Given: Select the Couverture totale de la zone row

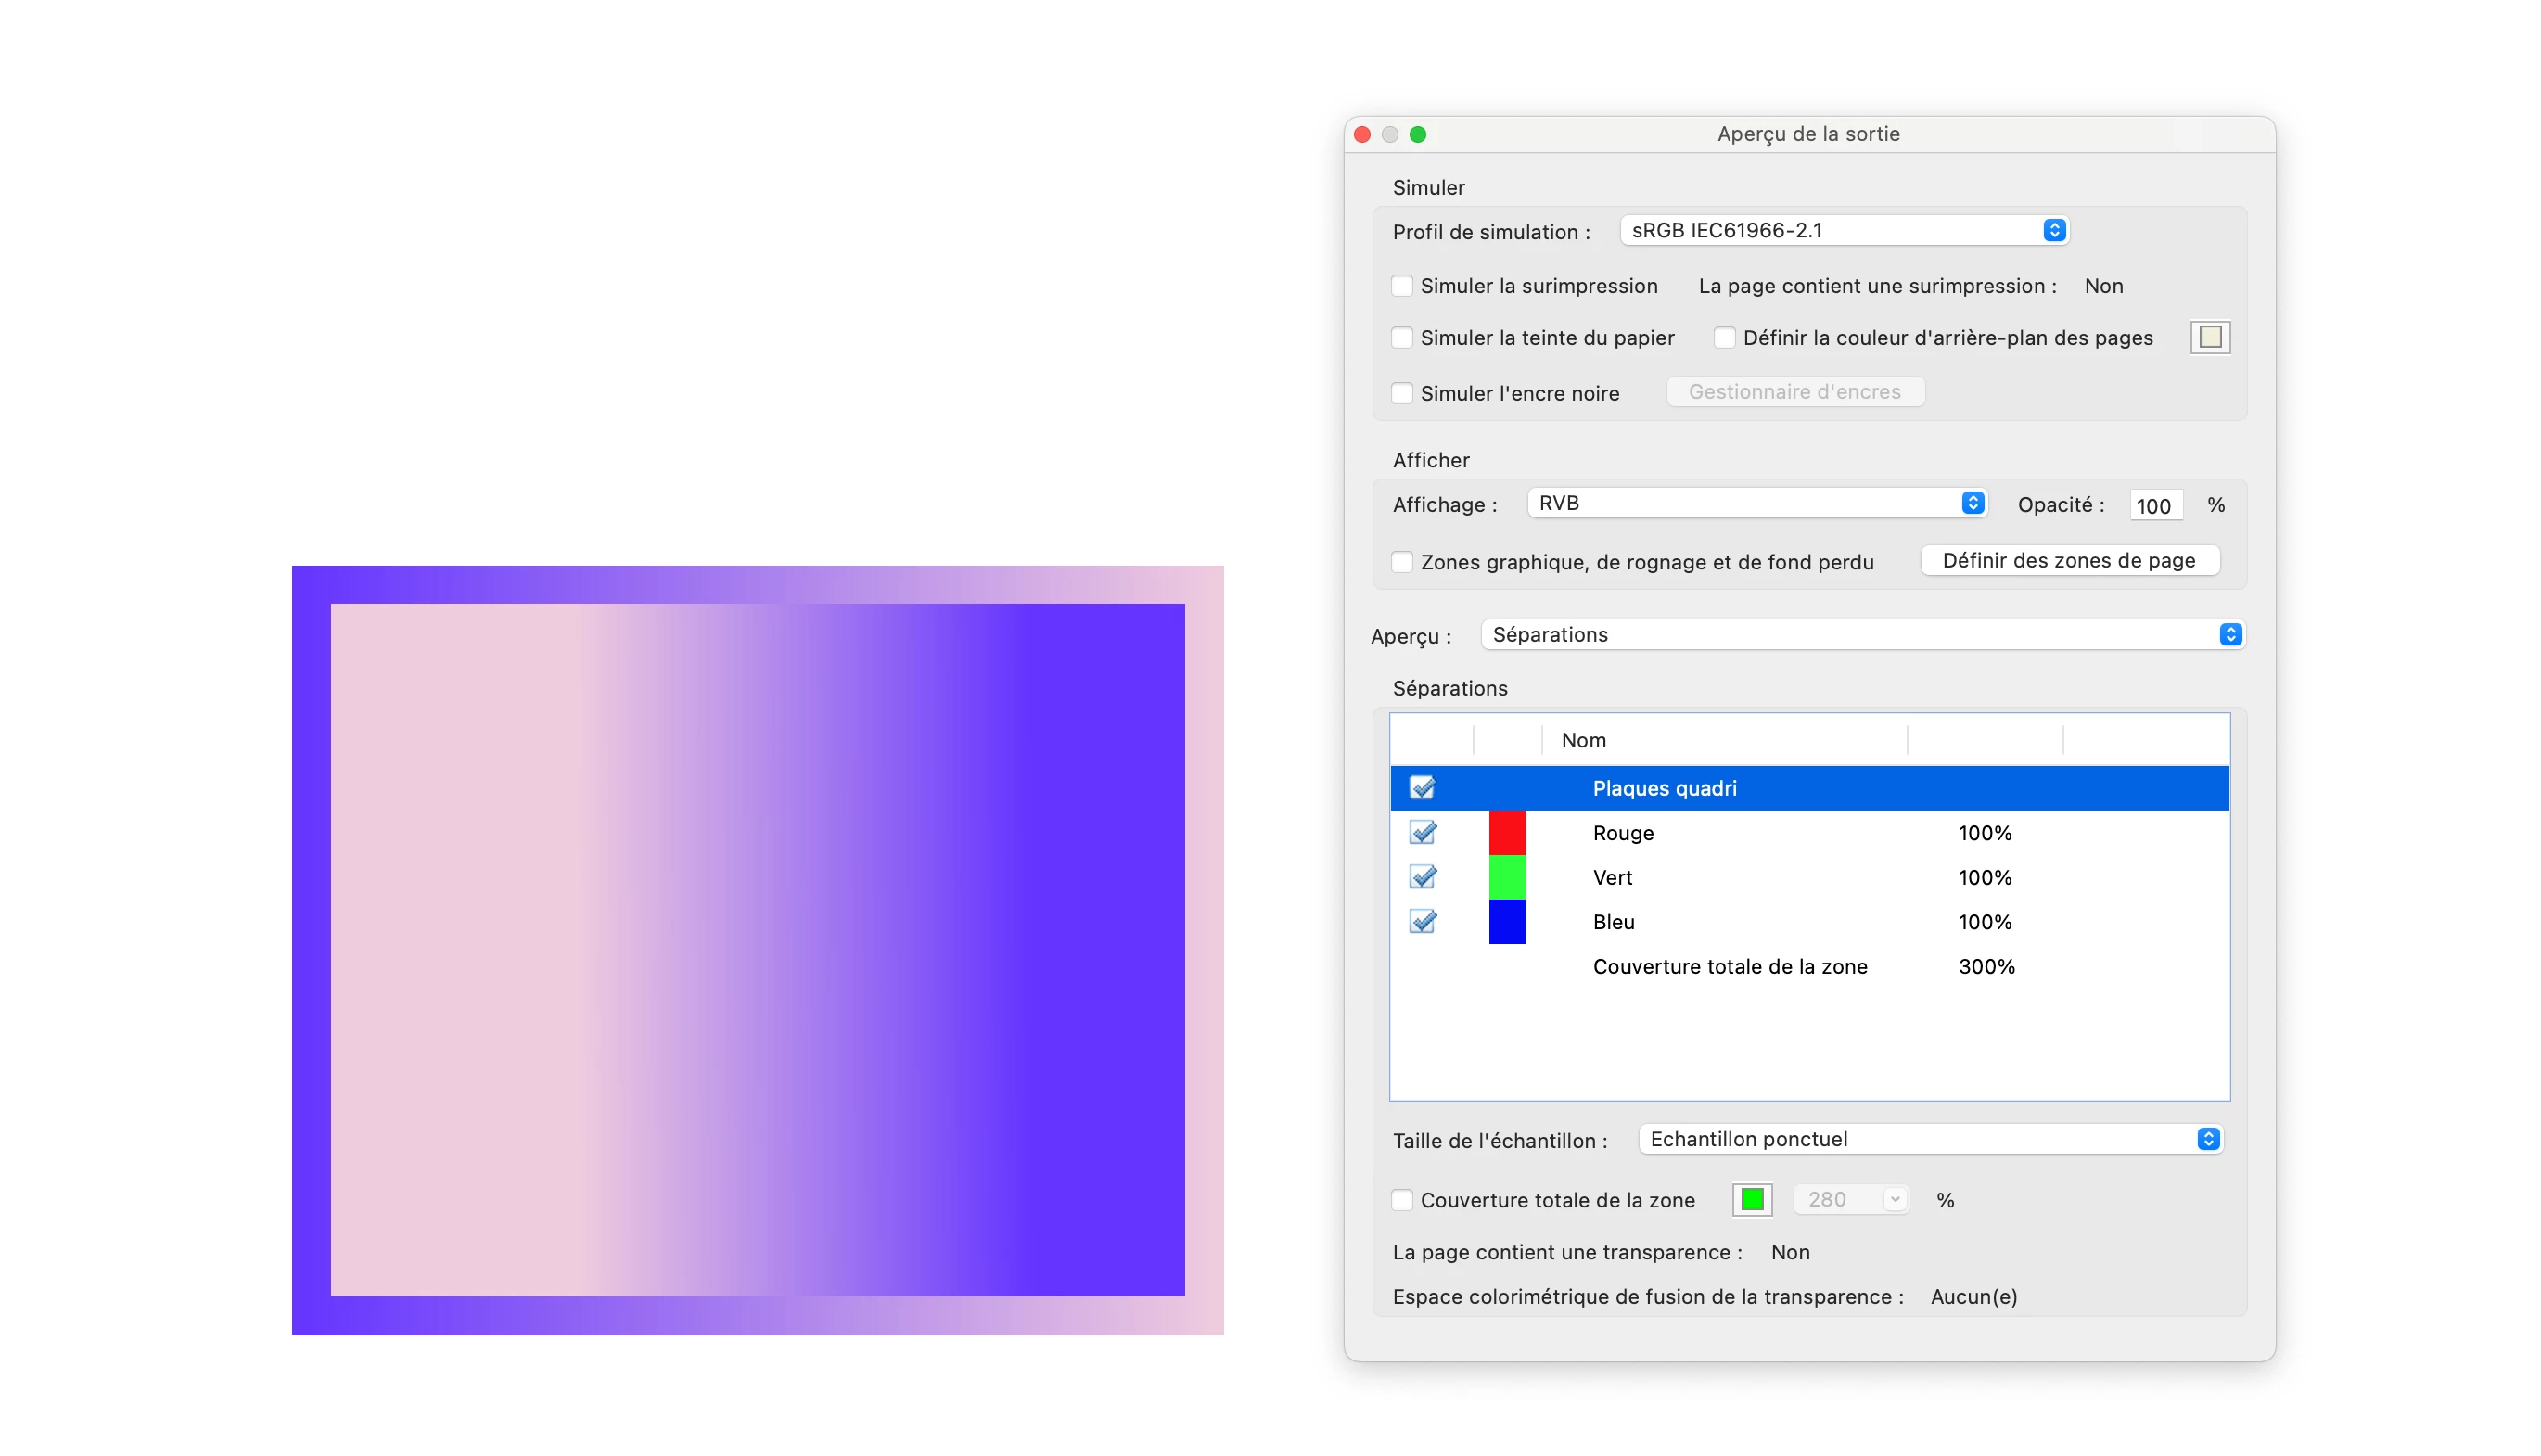Looking at the screenshot, I should pos(1730,967).
